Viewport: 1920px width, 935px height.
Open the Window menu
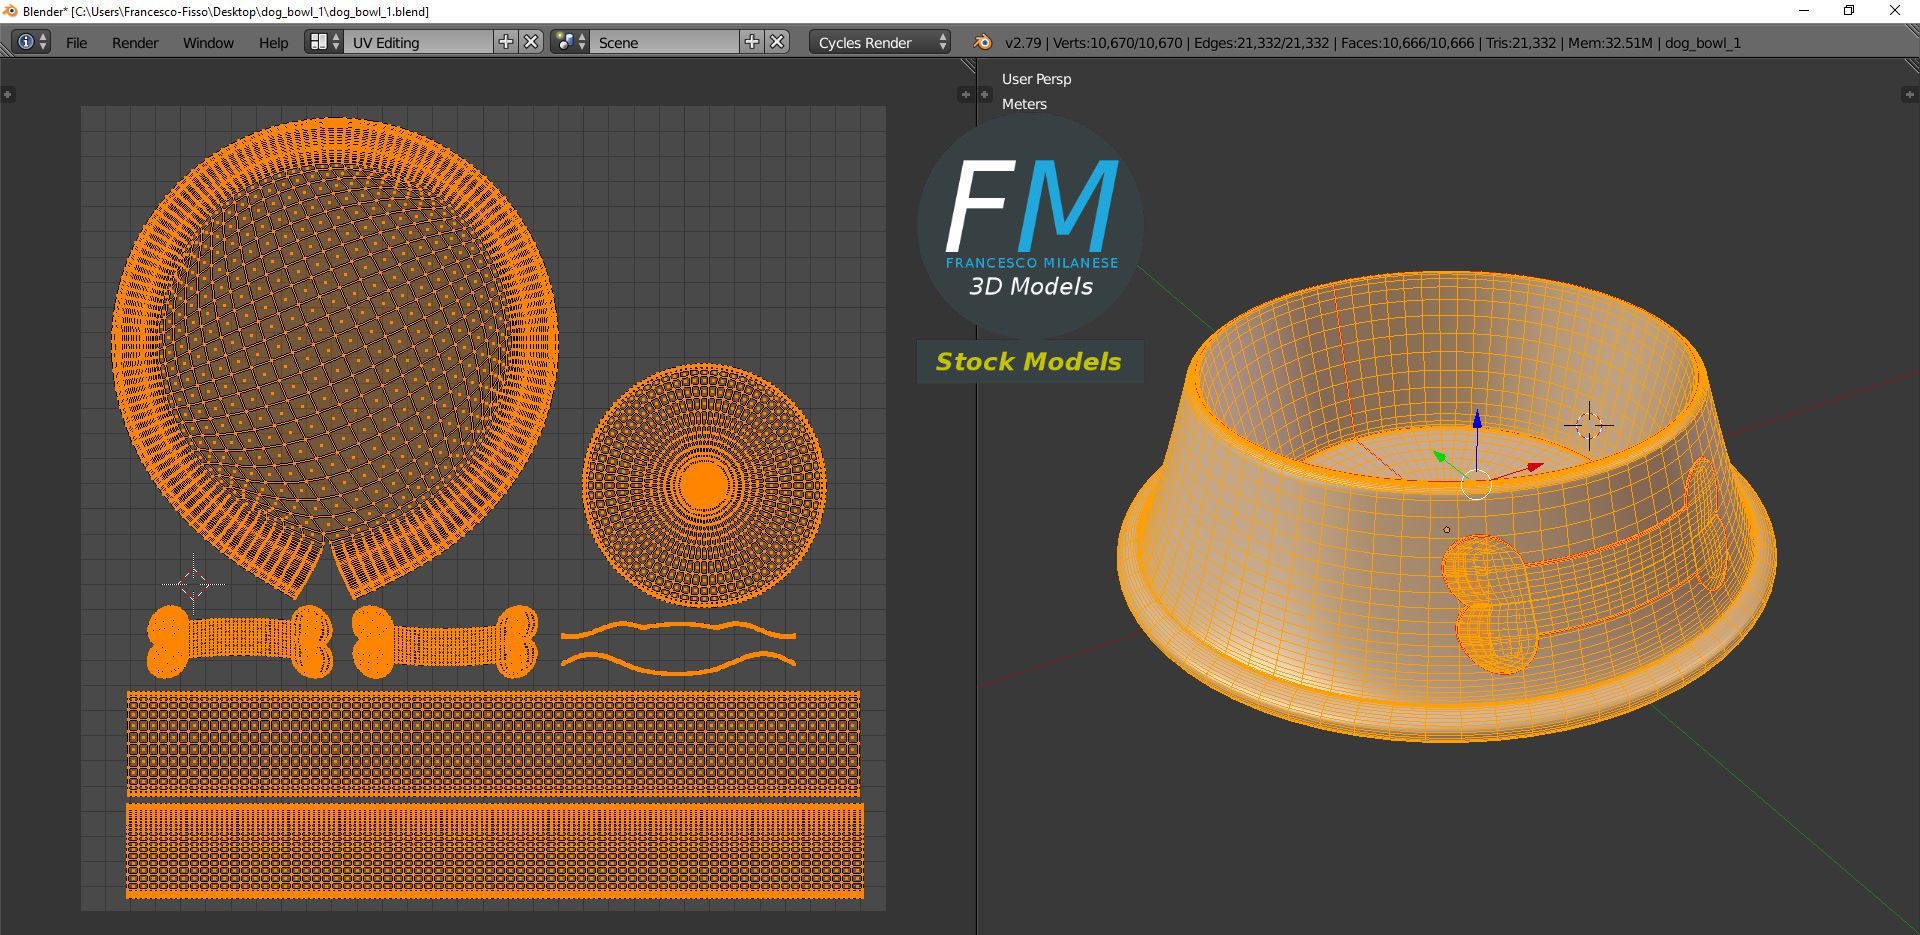click(x=208, y=43)
